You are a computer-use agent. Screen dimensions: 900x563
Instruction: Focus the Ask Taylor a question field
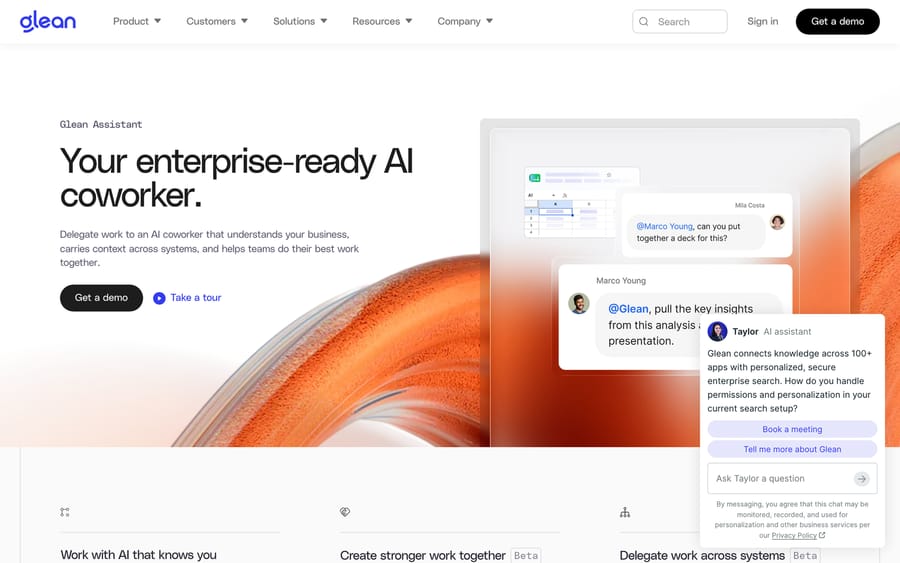pos(792,479)
